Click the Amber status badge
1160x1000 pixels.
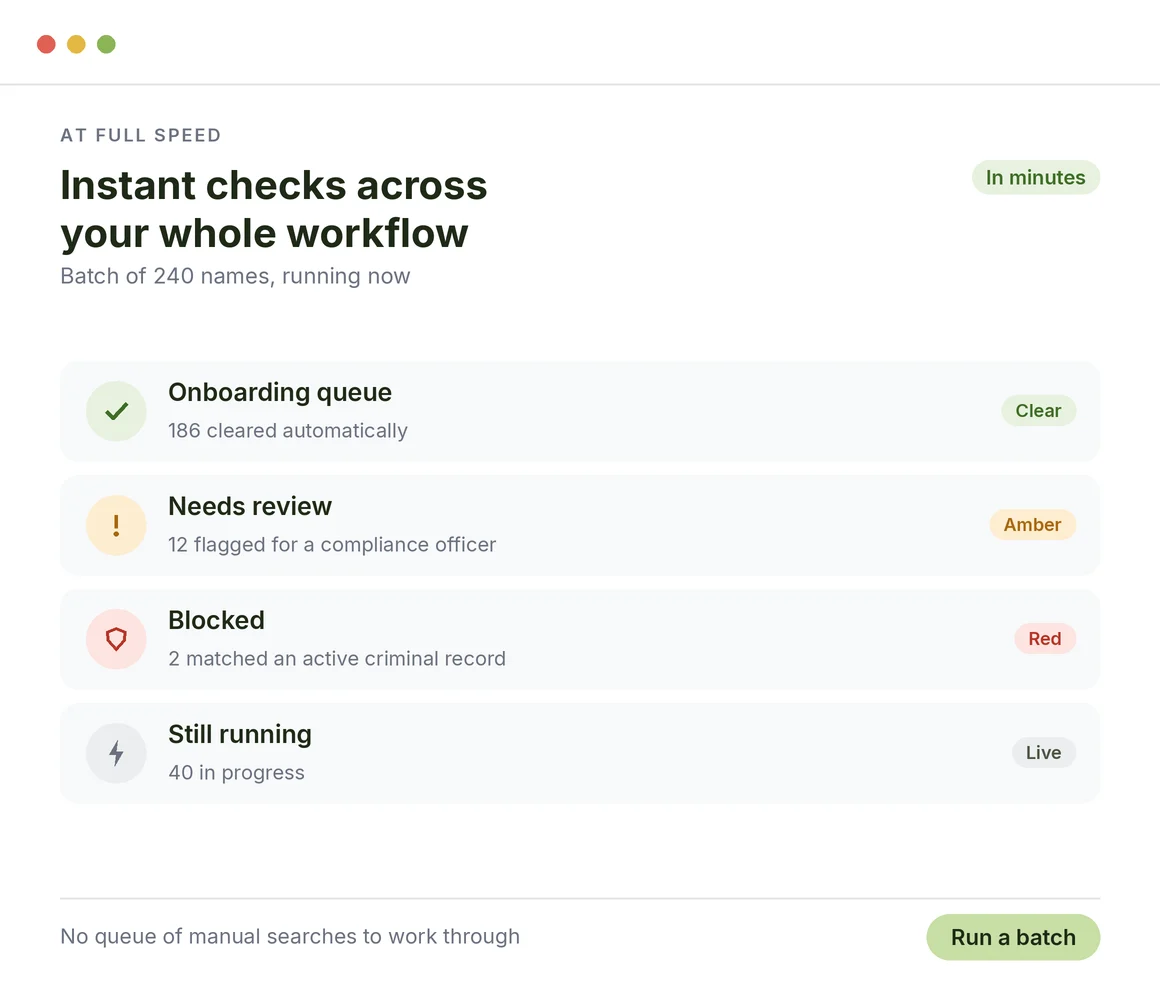[1033, 524]
